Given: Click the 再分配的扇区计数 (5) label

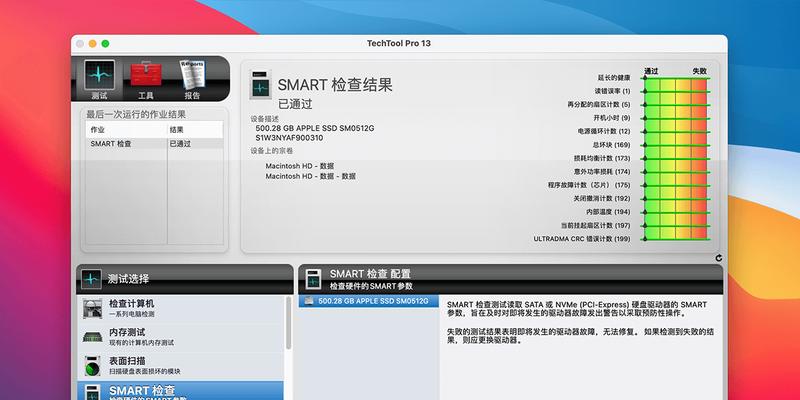Looking at the screenshot, I should coord(598,105).
